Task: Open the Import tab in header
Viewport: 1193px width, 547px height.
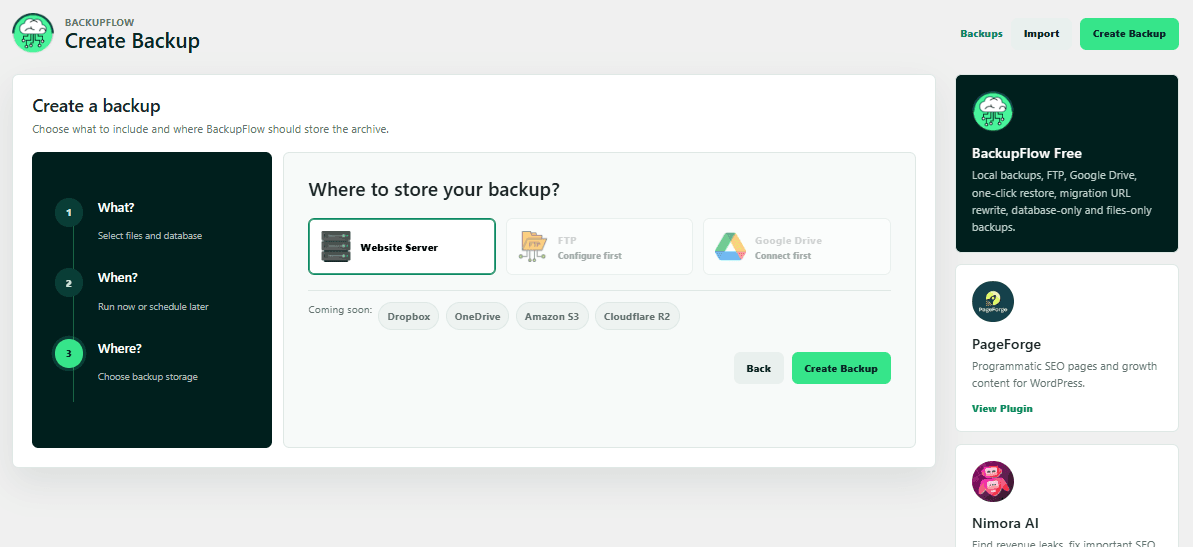Action: tap(1041, 33)
